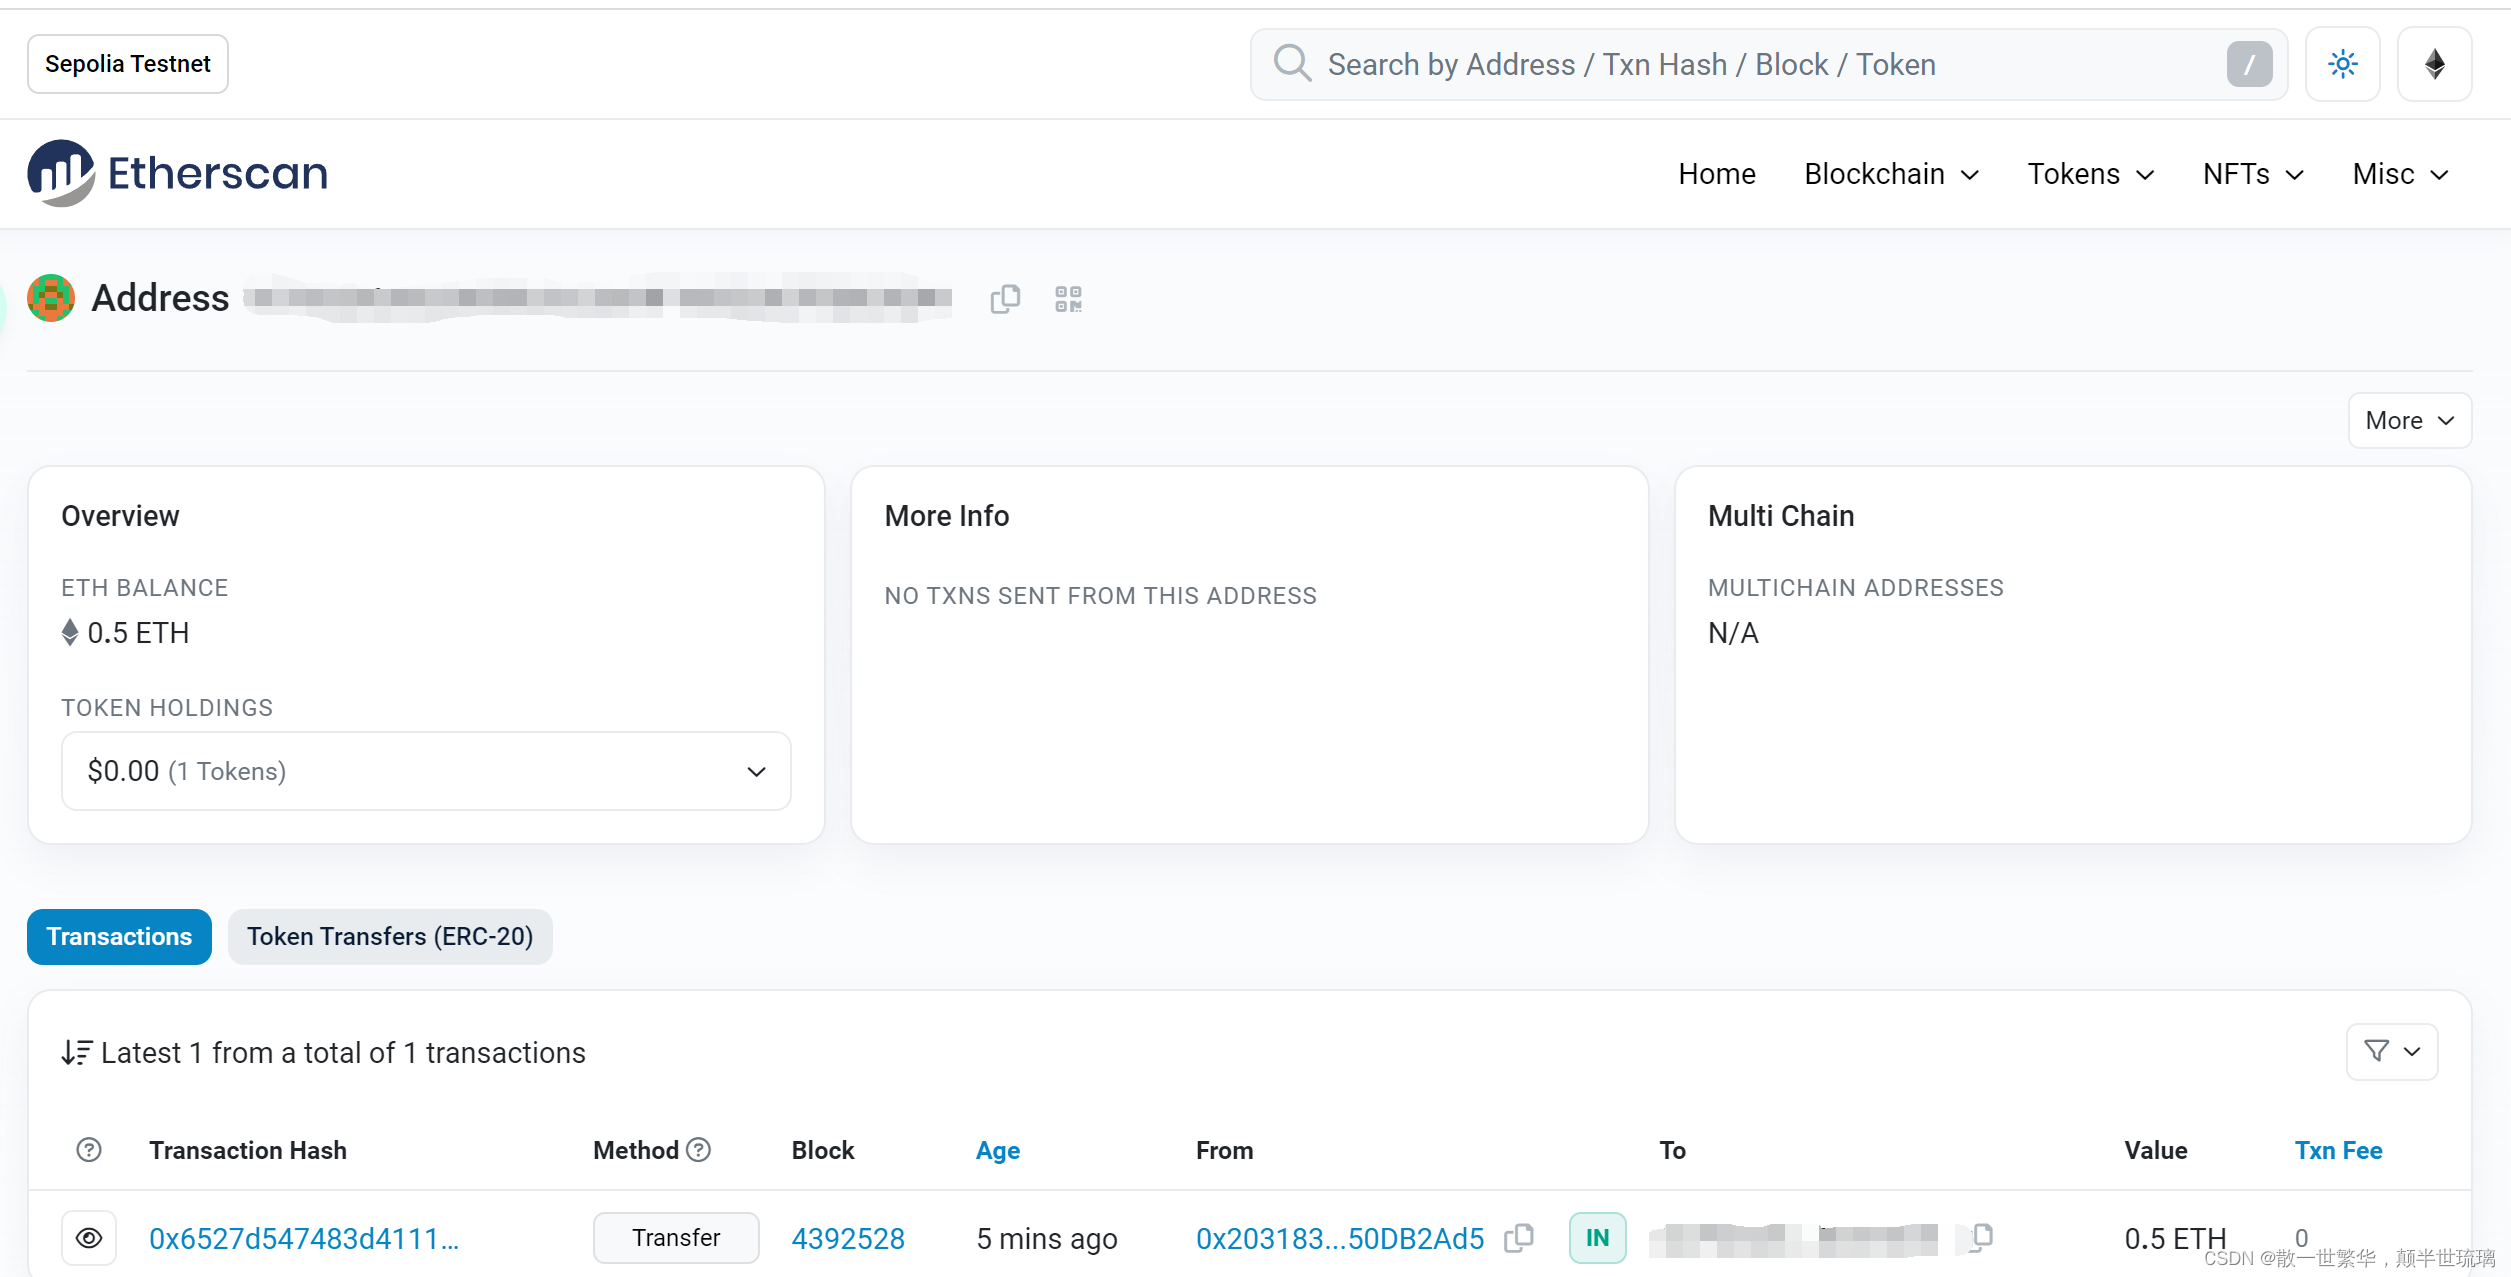
Task: Copy the To address in transaction row
Action: (1981, 1237)
